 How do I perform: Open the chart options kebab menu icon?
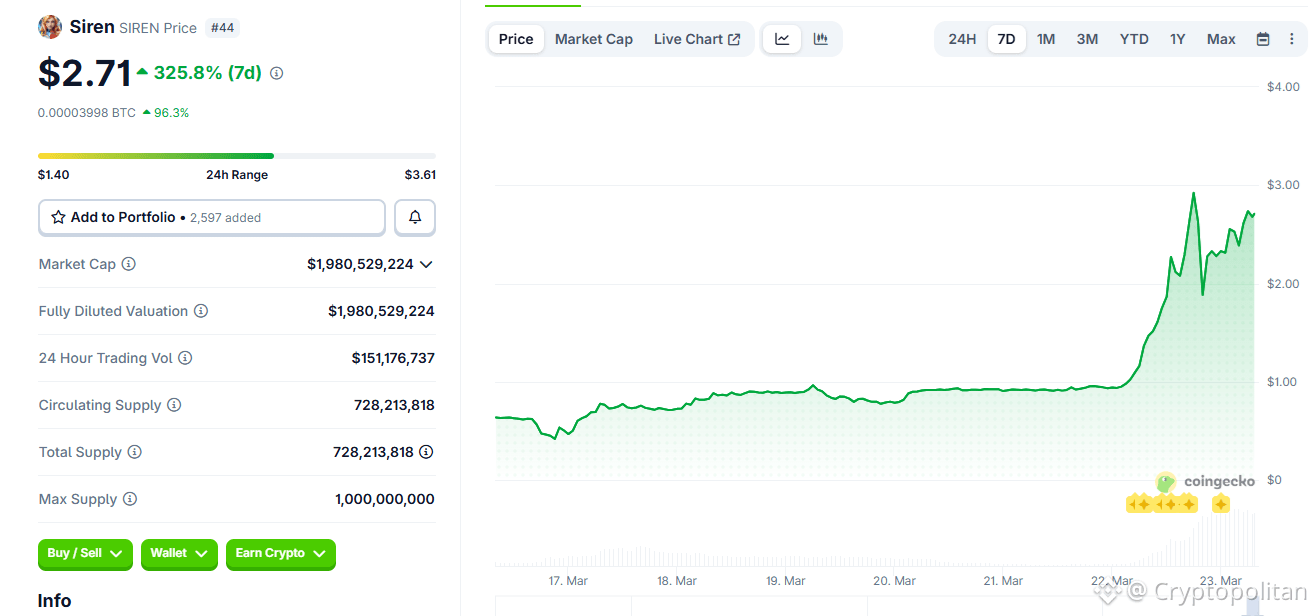1293,38
